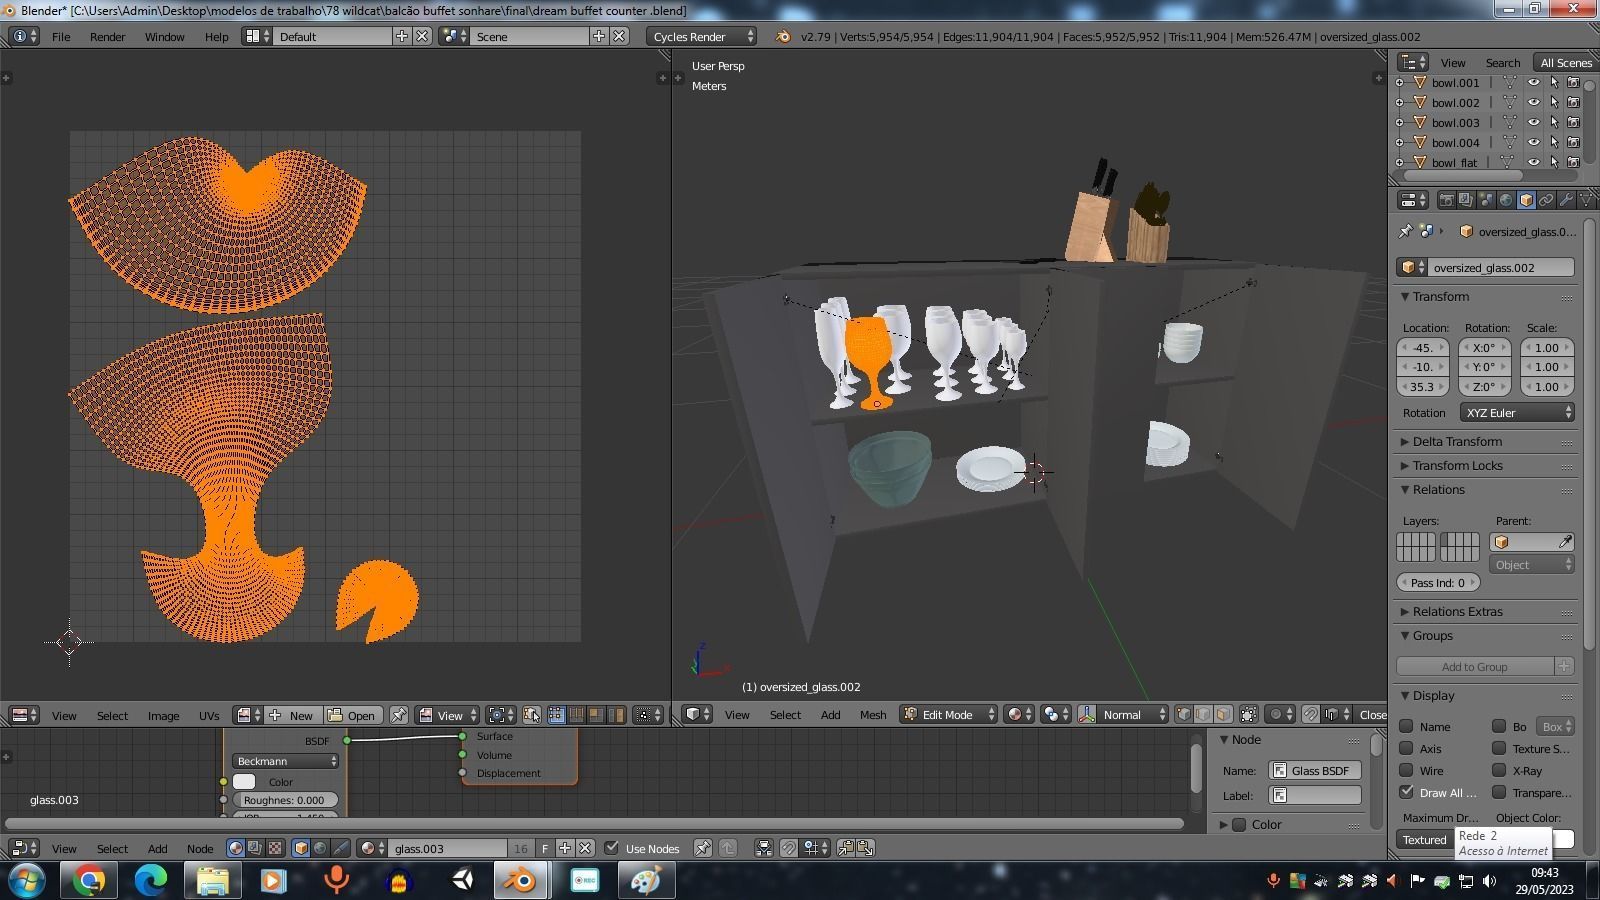The image size is (1600, 900).
Task: Open the Render Layers properties tab
Action: pos(1466,200)
